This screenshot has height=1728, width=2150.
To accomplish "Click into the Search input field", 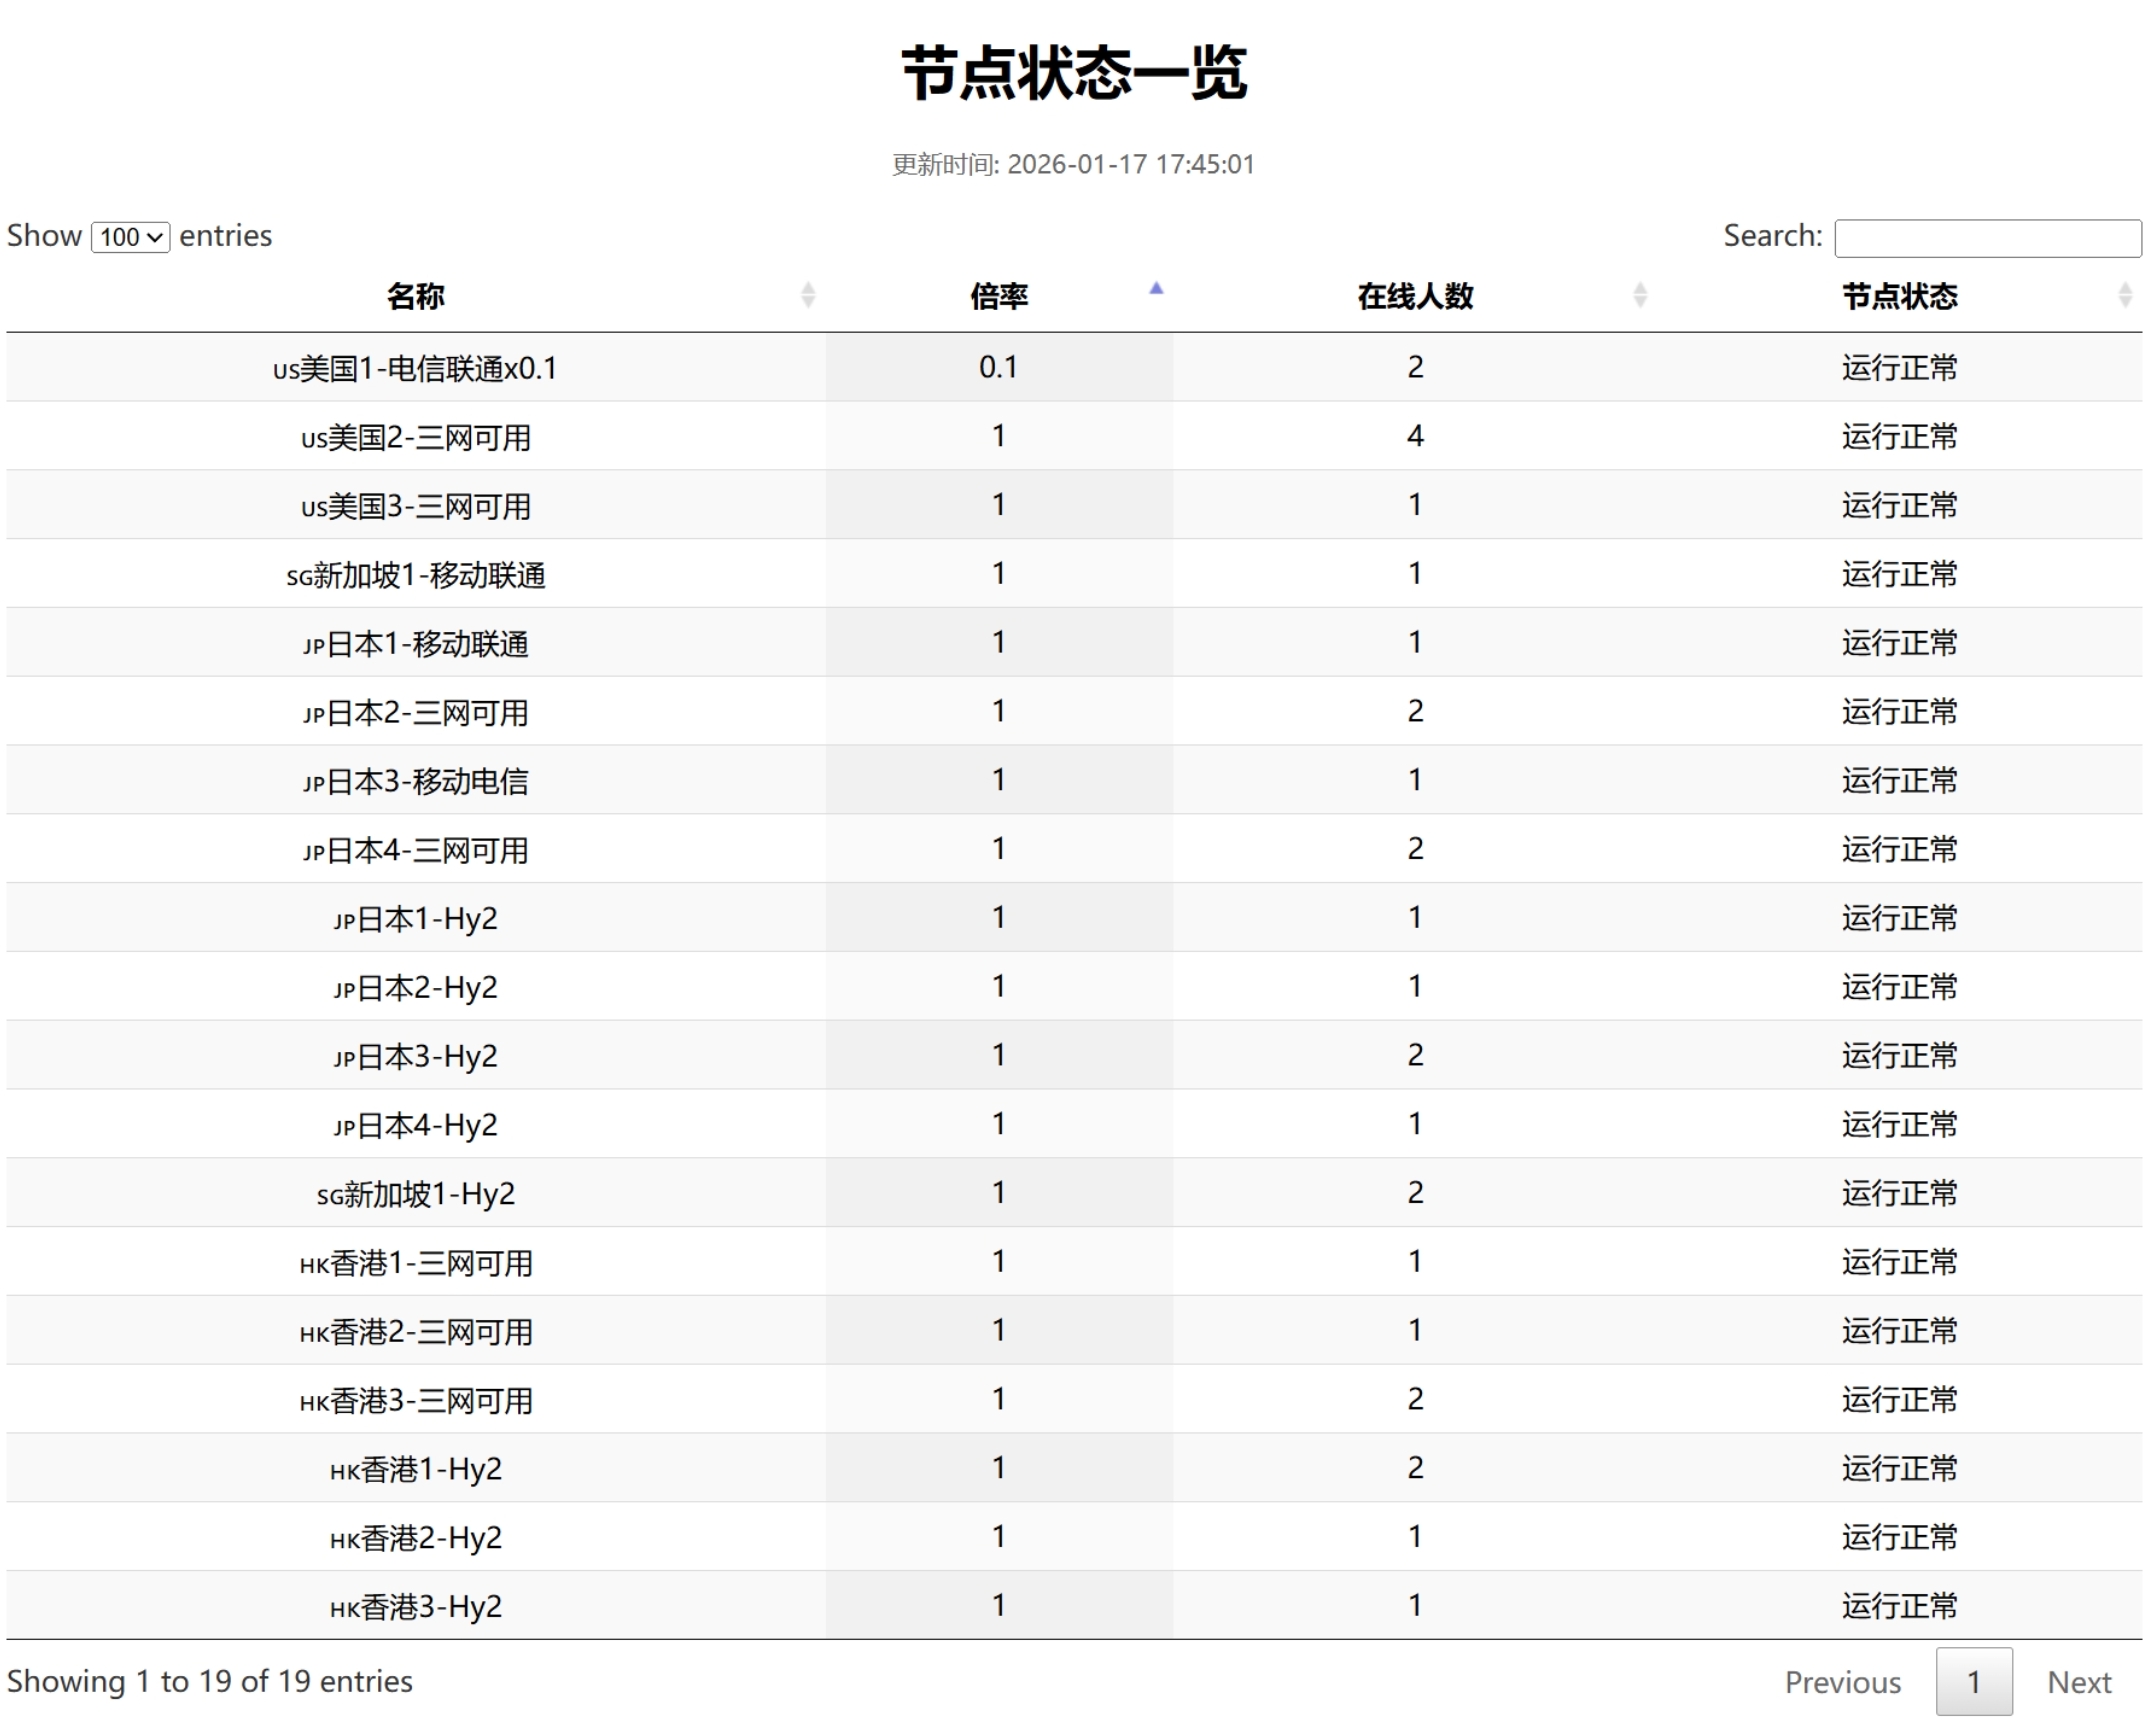I will pyautogui.click(x=1987, y=238).
